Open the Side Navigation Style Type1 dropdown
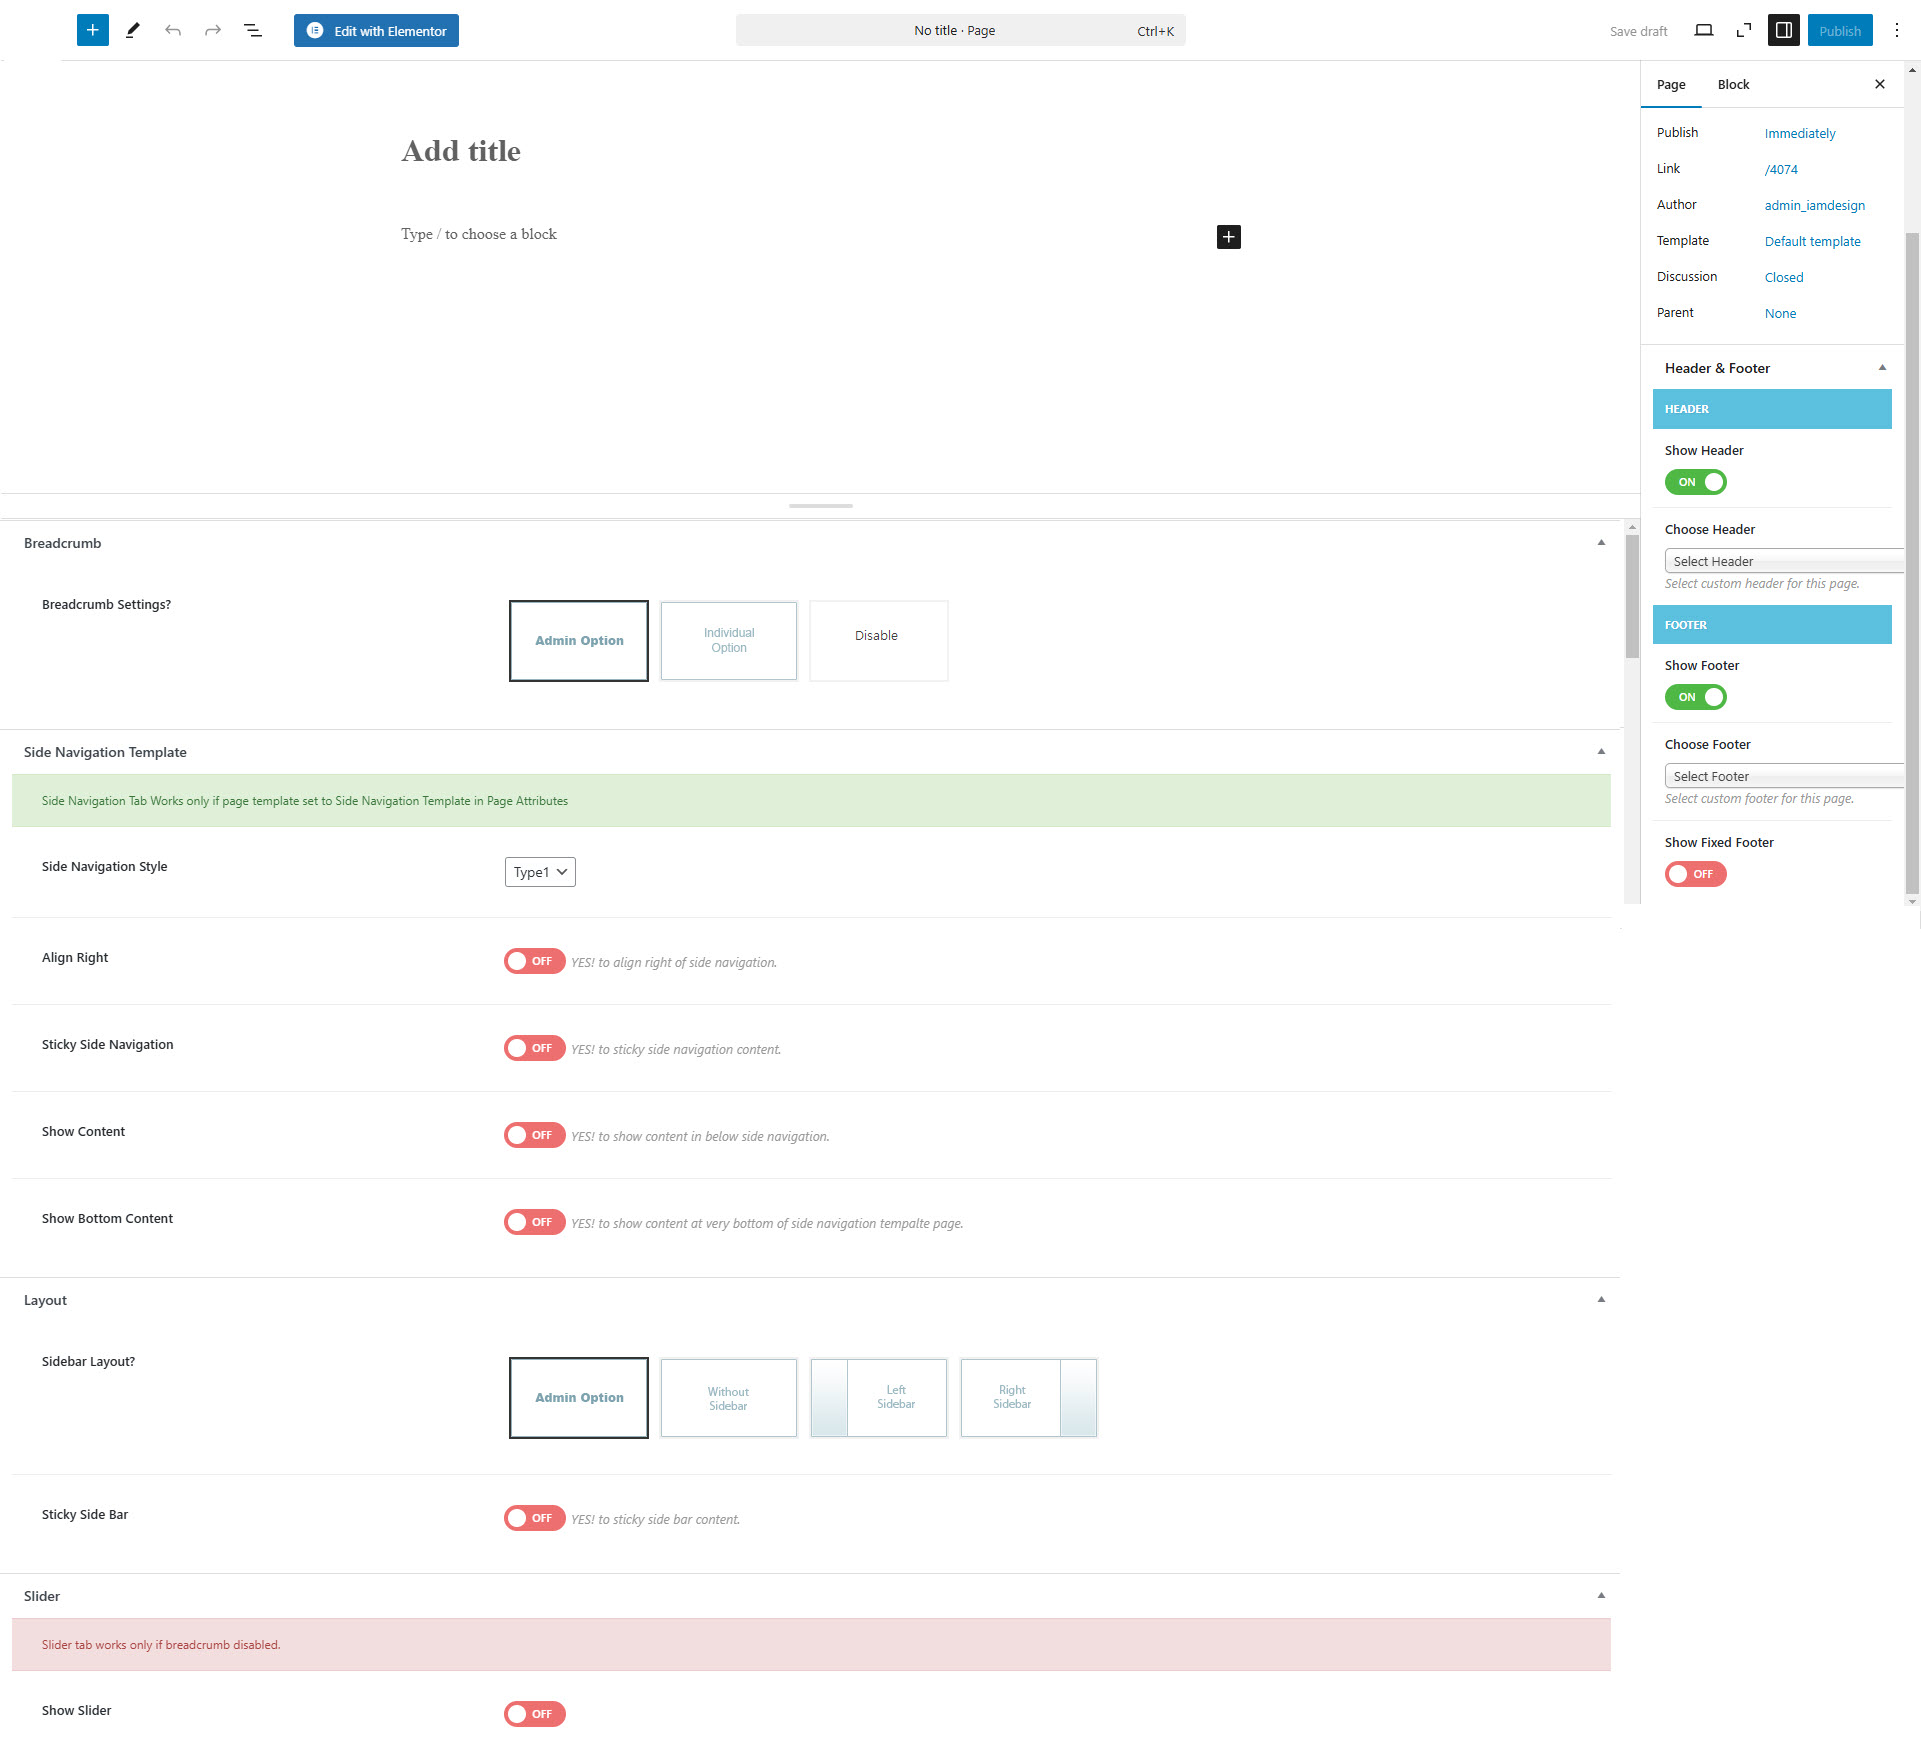 [x=540, y=872]
